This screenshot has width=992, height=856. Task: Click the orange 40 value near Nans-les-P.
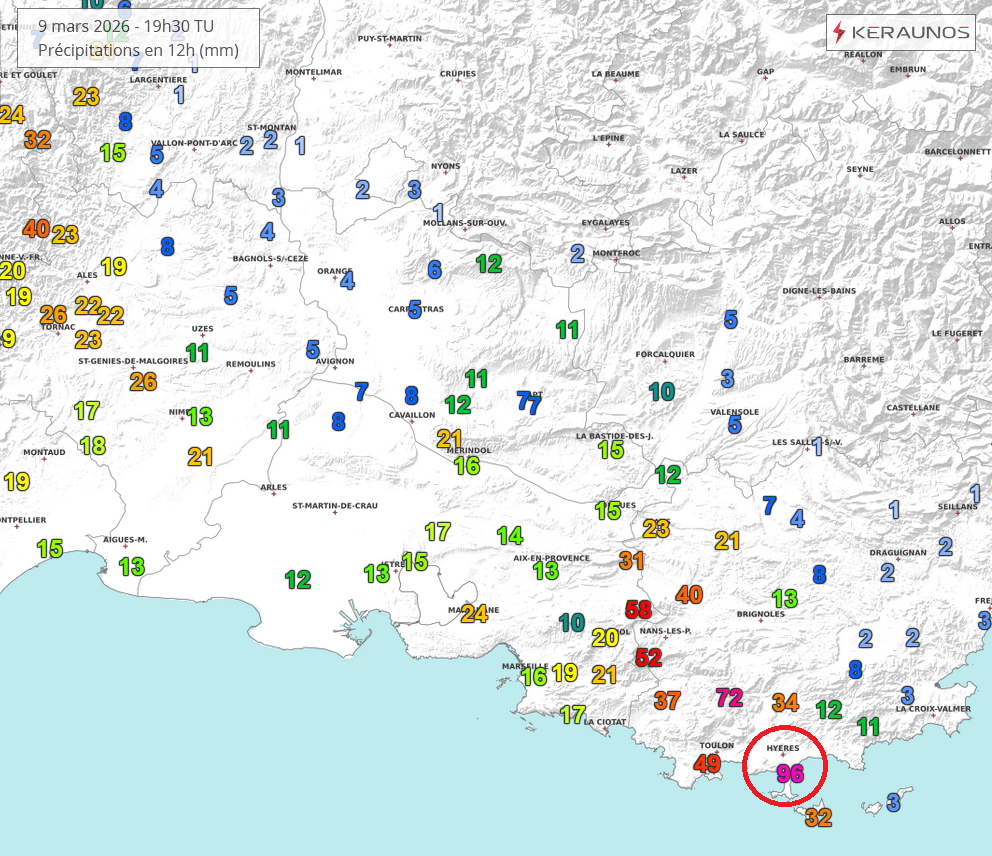click(x=687, y=595)
